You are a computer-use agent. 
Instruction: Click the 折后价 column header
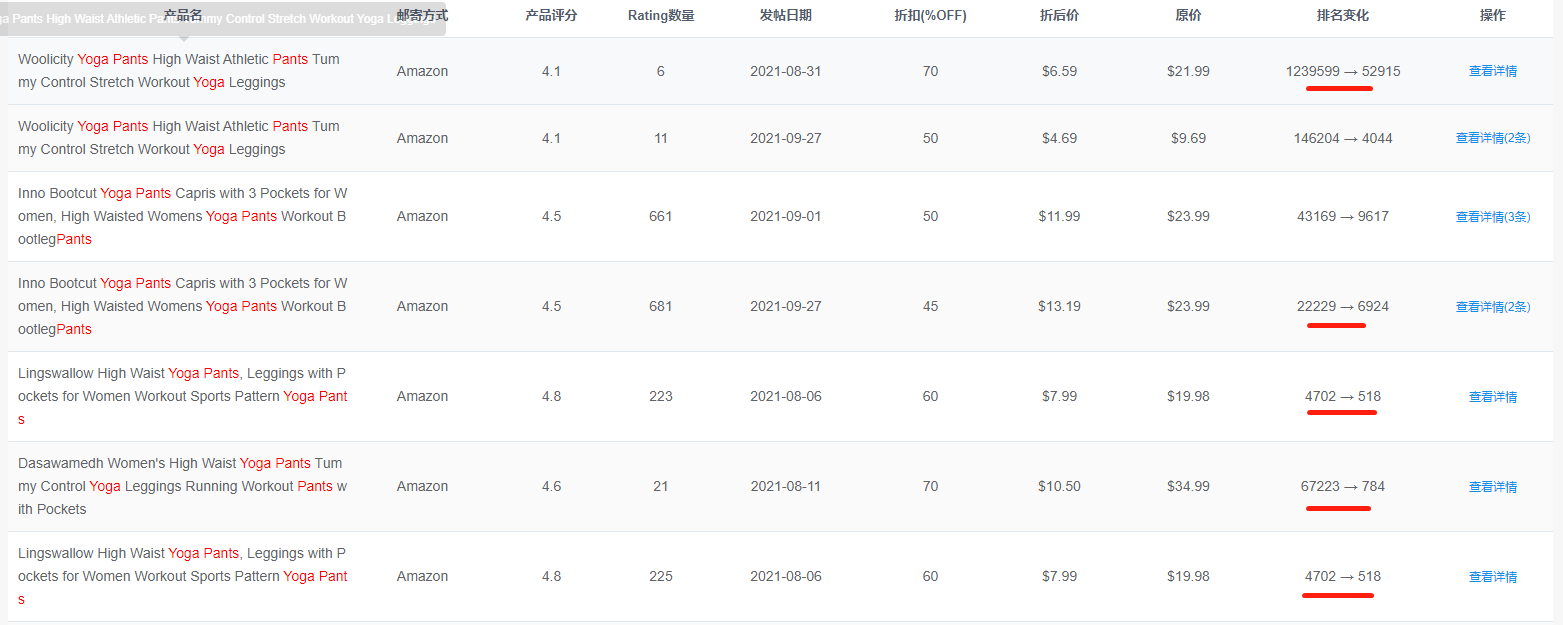(1059, 15)
